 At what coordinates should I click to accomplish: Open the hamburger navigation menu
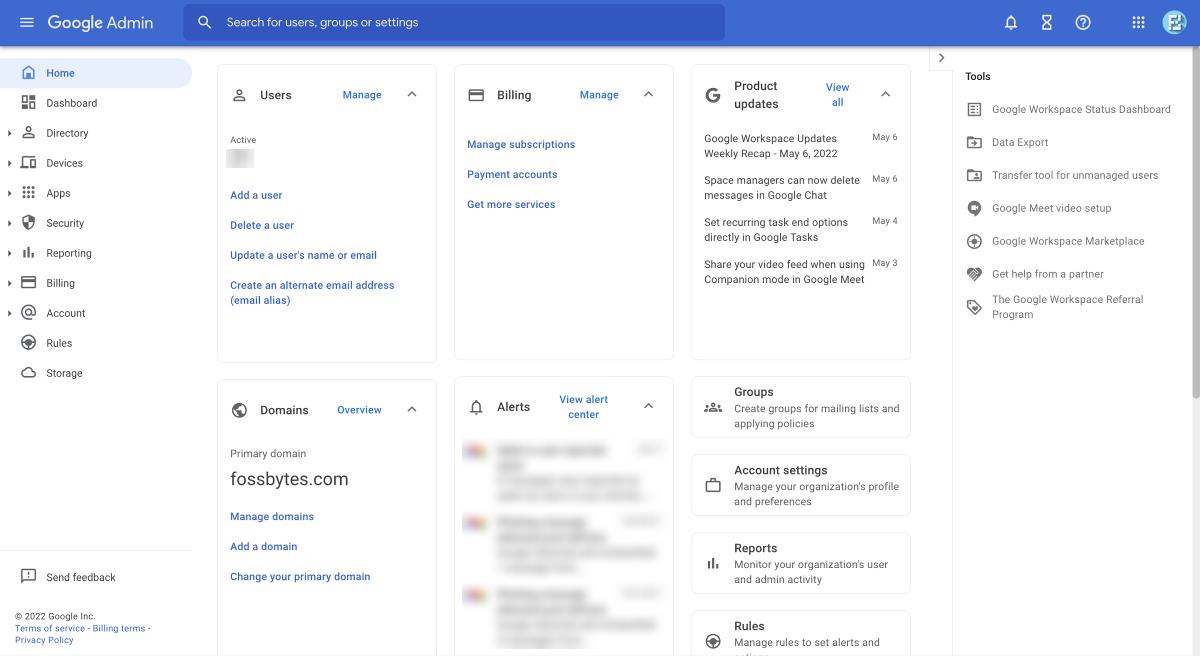click(26, 22)
